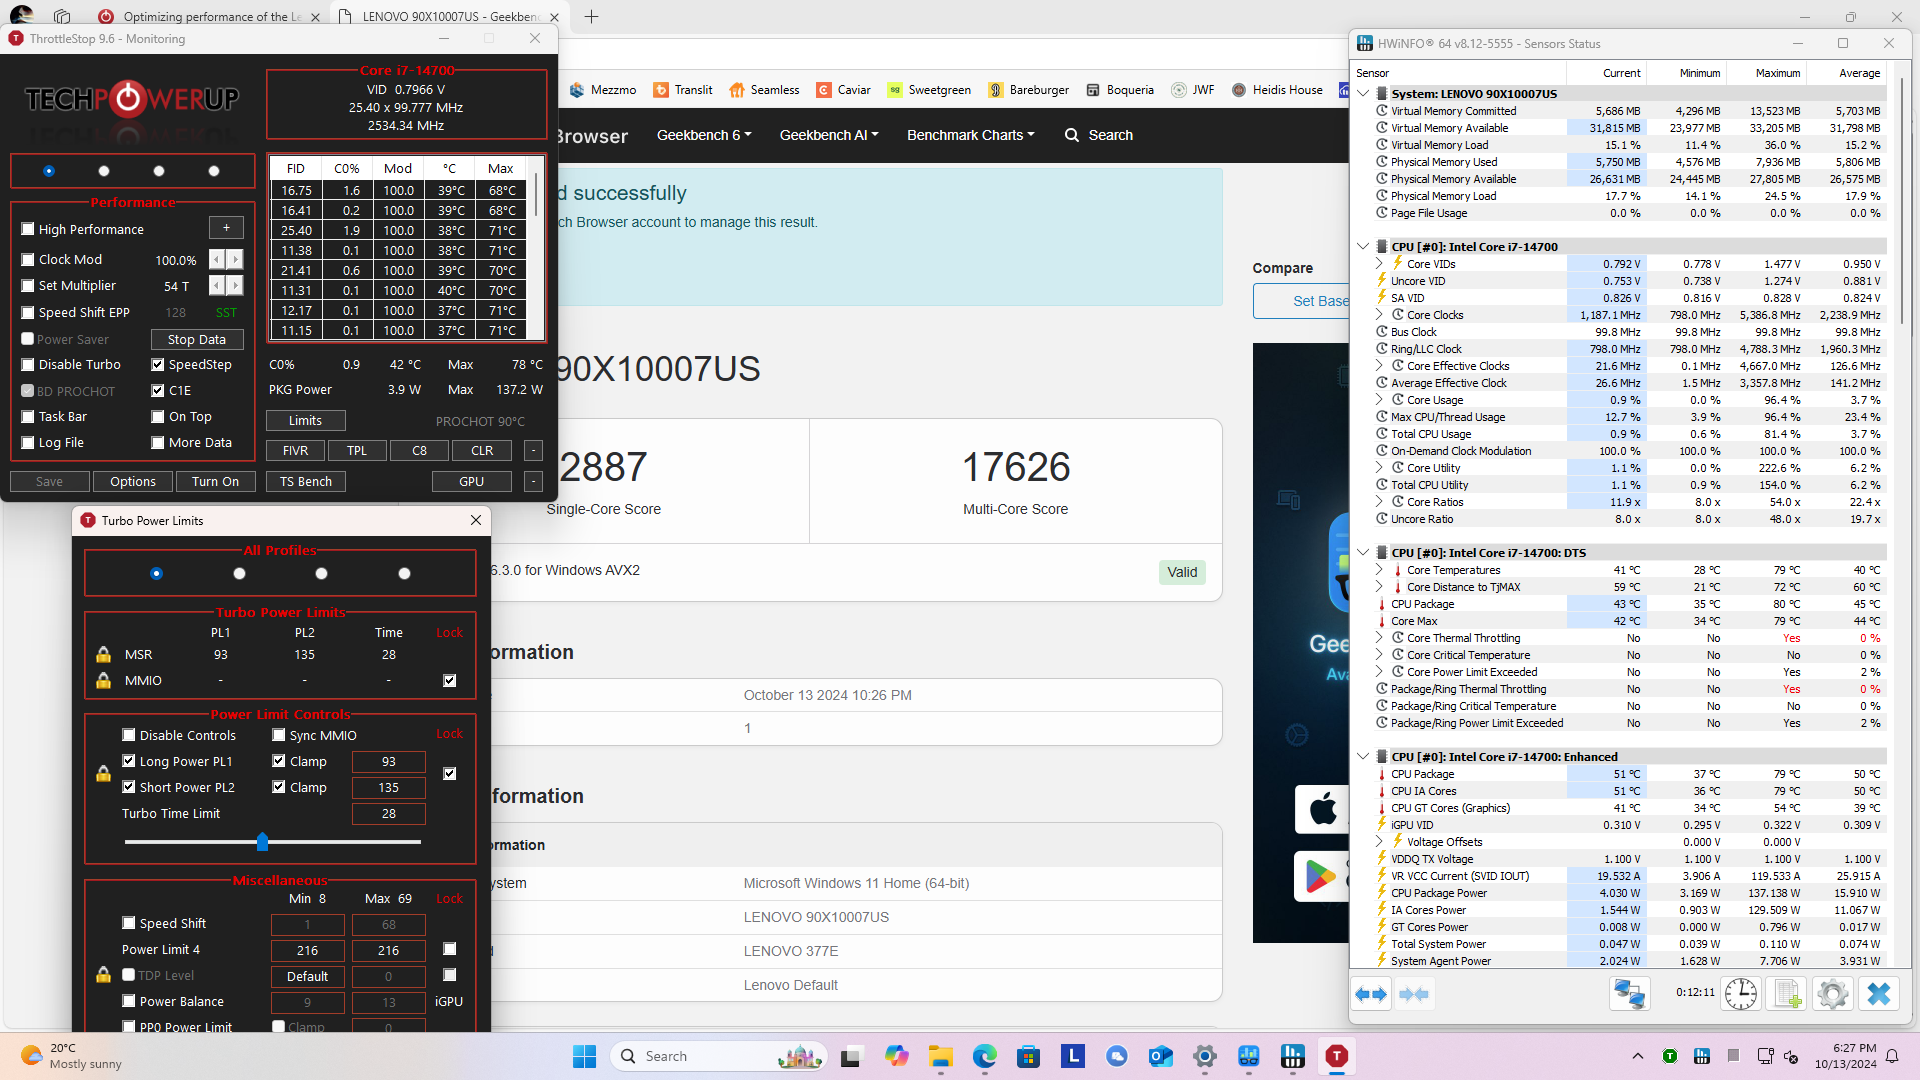Click Stop Data button
1920x1080 pixels.
click(x=197, y=339)
